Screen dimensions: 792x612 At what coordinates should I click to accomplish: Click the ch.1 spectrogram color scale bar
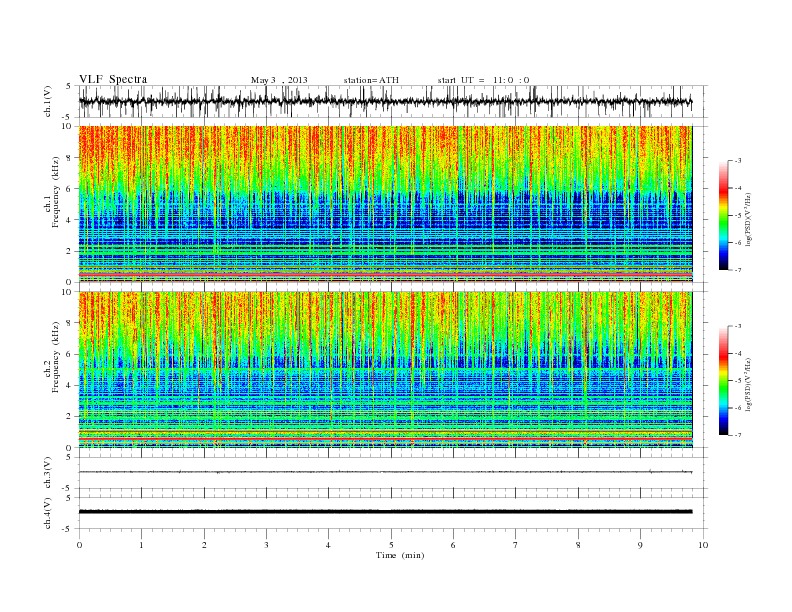click(723, 215)
